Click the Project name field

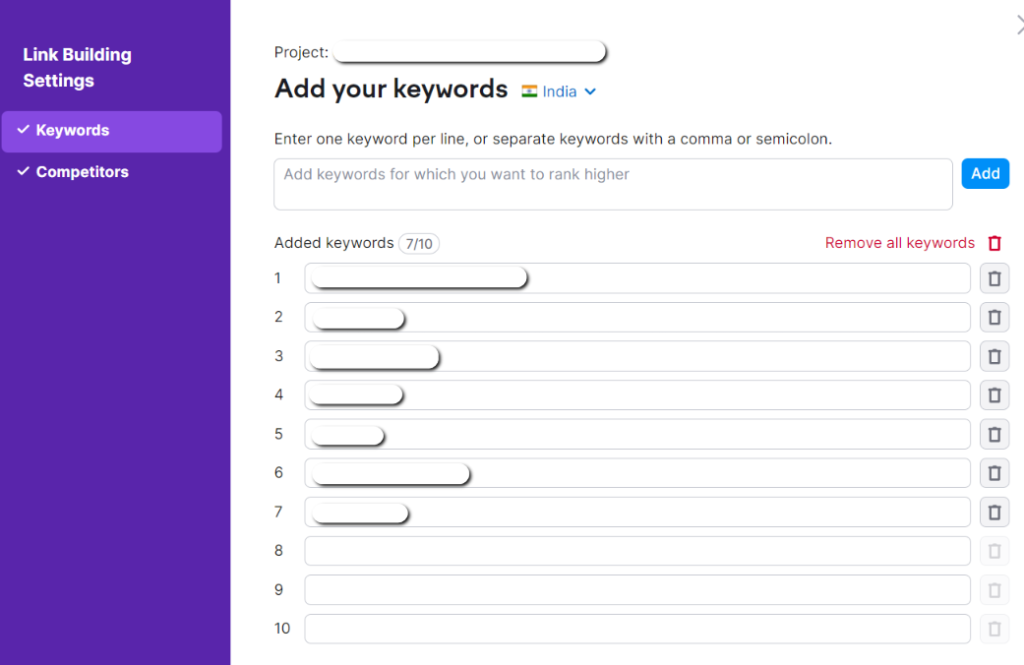470,51
